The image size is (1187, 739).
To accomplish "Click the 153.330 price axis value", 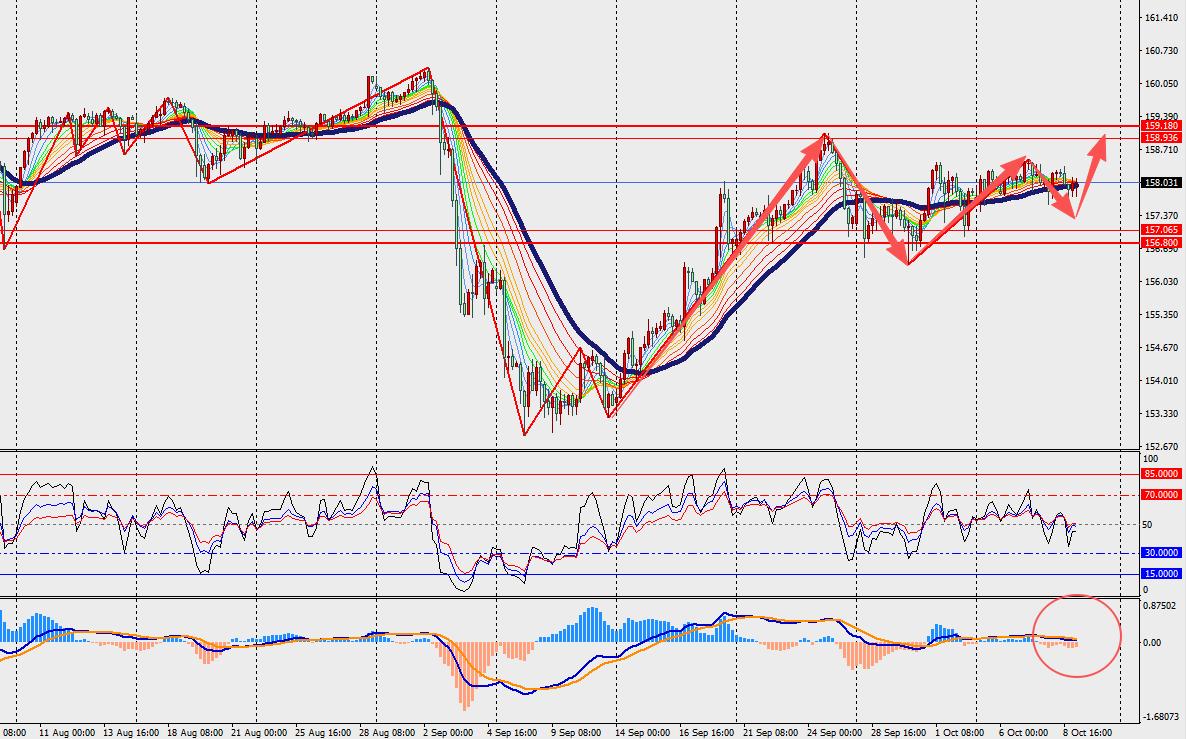I will [1161, 414].
